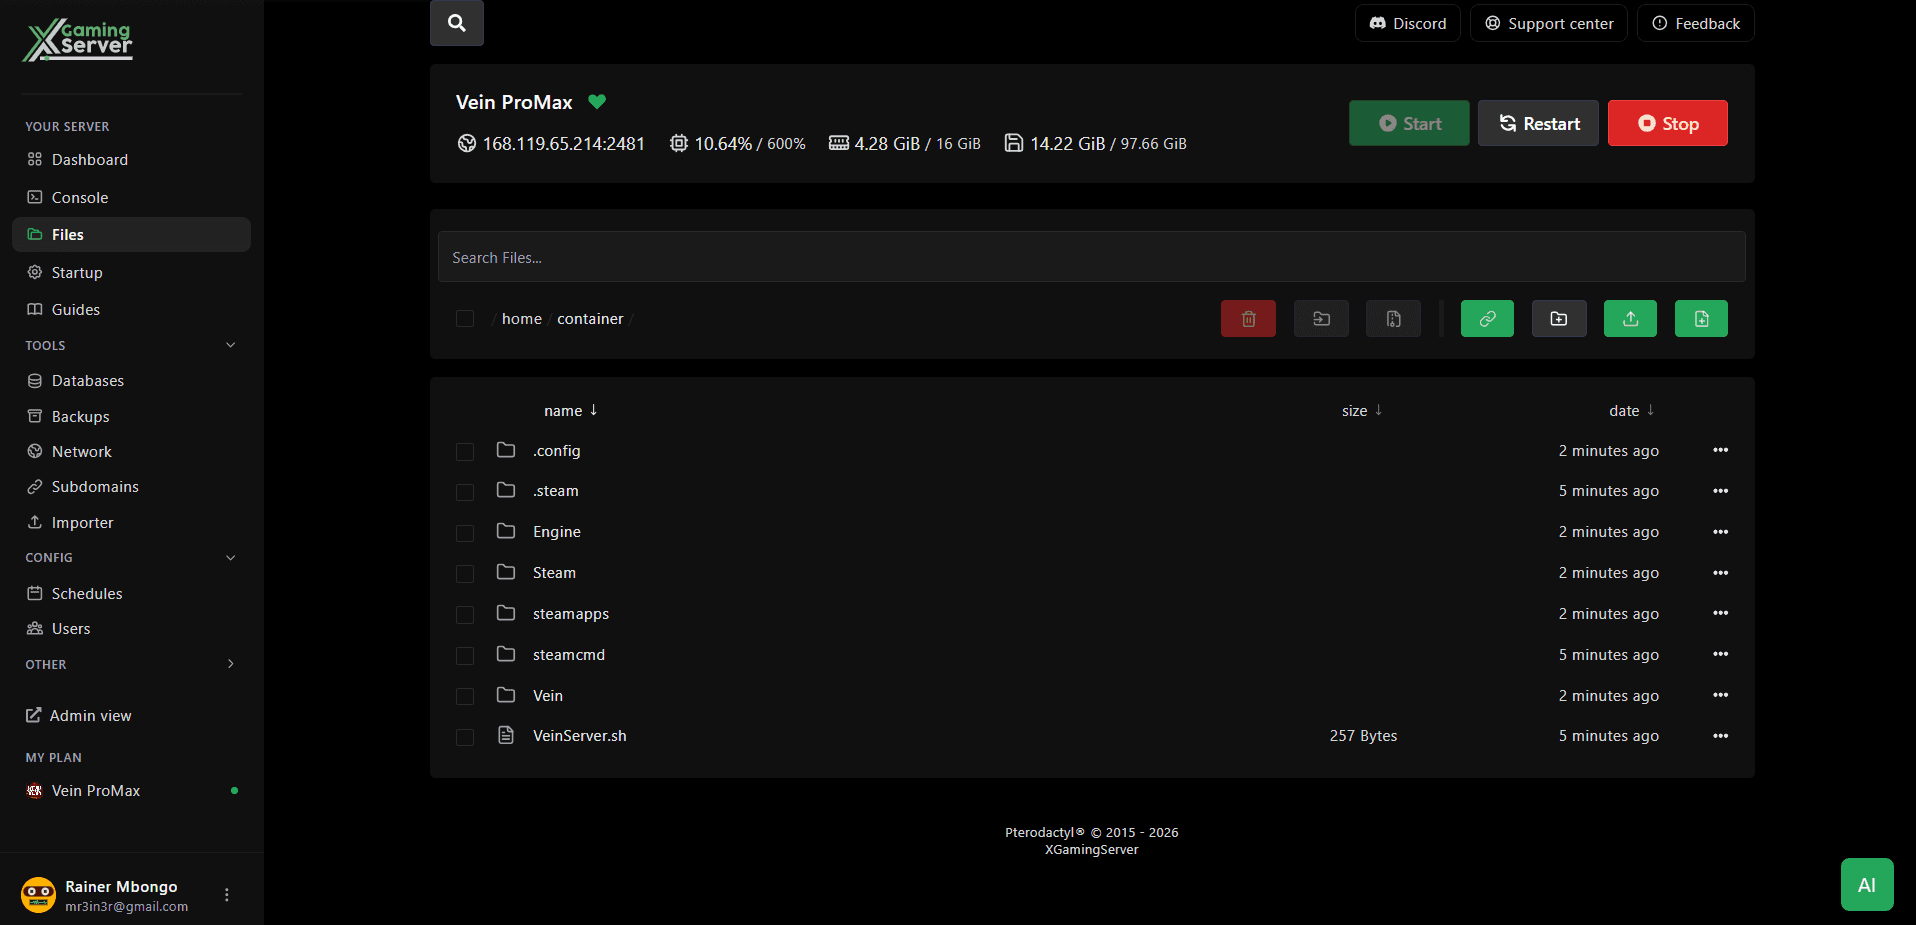Sort files by the size column arrow
The height and width of the screenshot is (925, 1916).
coord(1380,410)
